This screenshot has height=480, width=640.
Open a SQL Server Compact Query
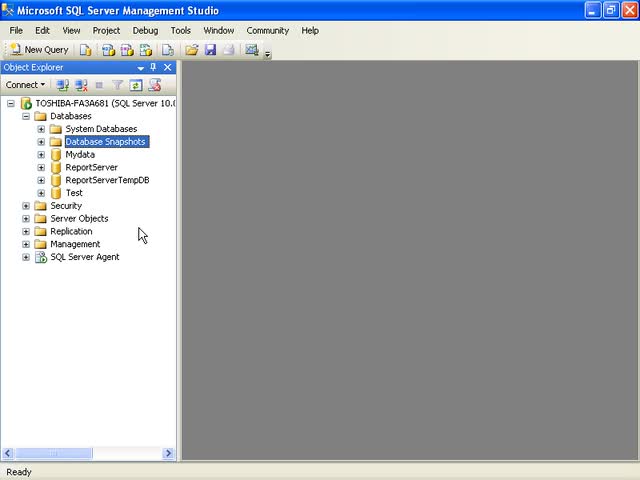[168, 50]
